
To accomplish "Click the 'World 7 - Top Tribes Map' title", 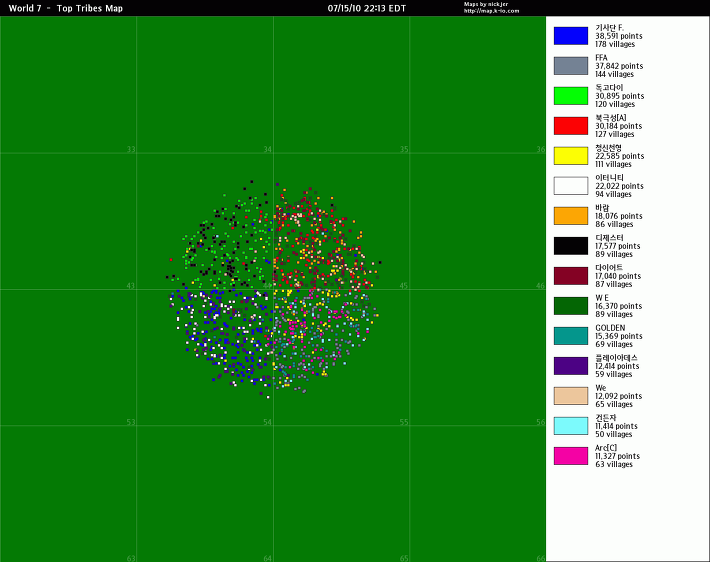I will point(66,8).
